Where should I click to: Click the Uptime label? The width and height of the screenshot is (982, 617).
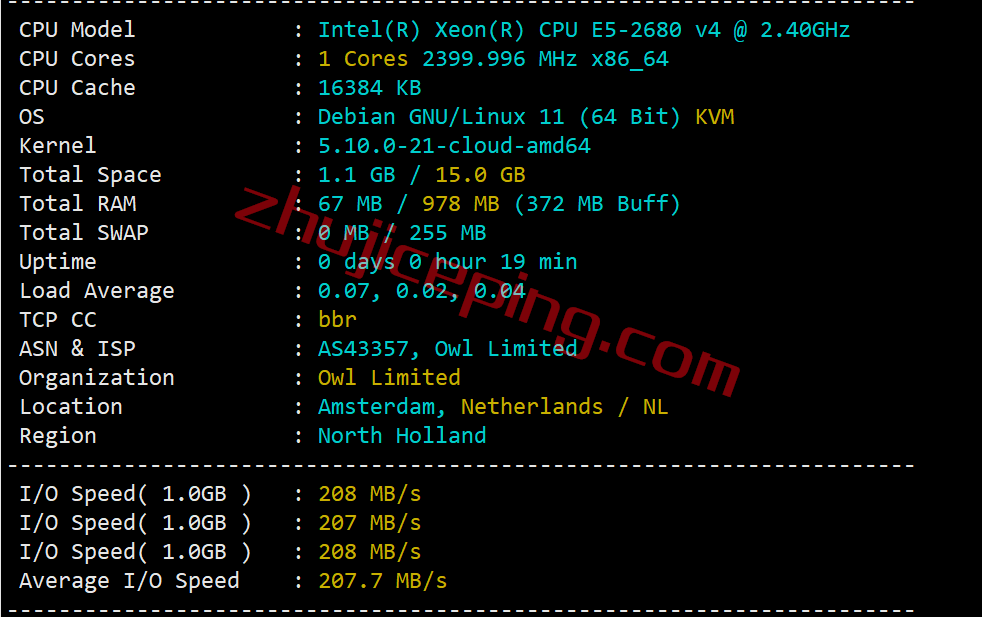58,262
